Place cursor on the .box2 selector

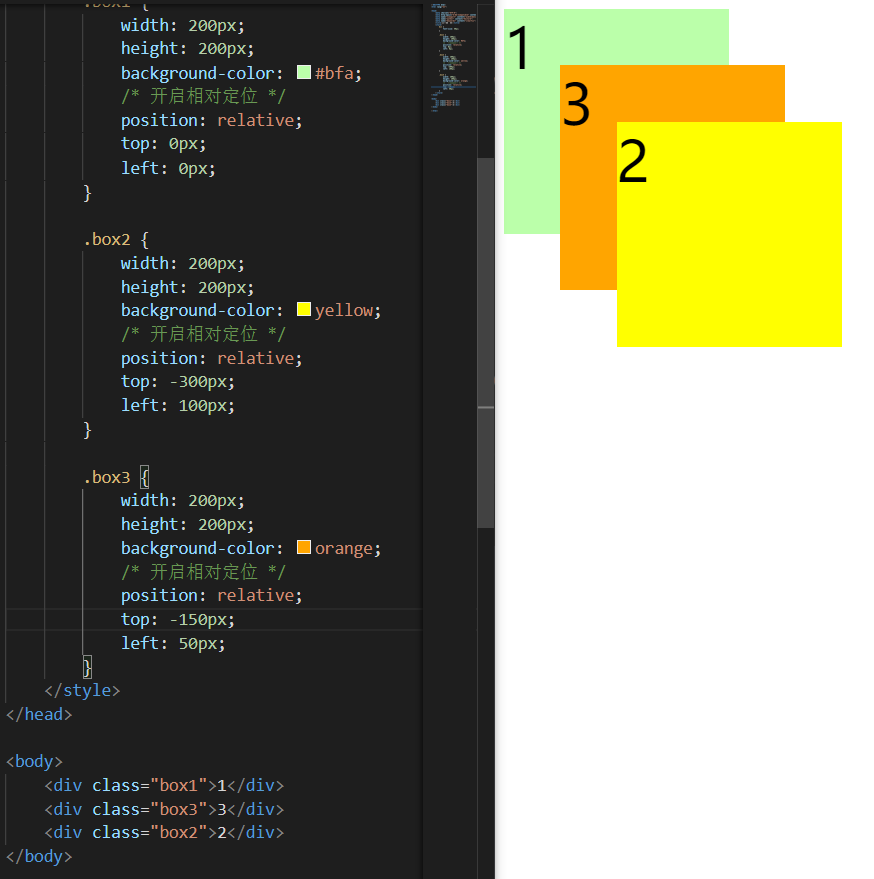point(107,239)
